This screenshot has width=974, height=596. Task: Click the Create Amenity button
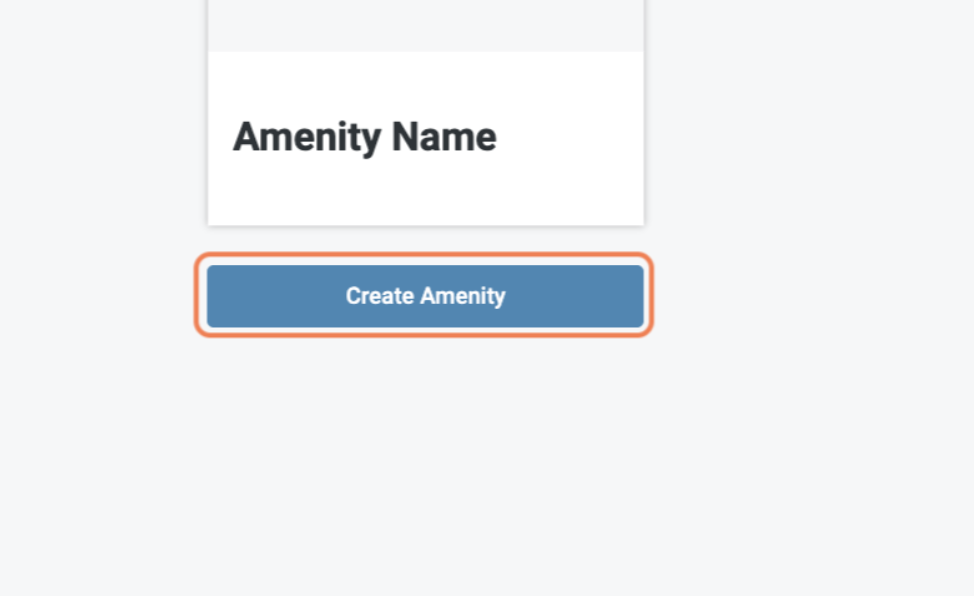click(x=425, y=296)
